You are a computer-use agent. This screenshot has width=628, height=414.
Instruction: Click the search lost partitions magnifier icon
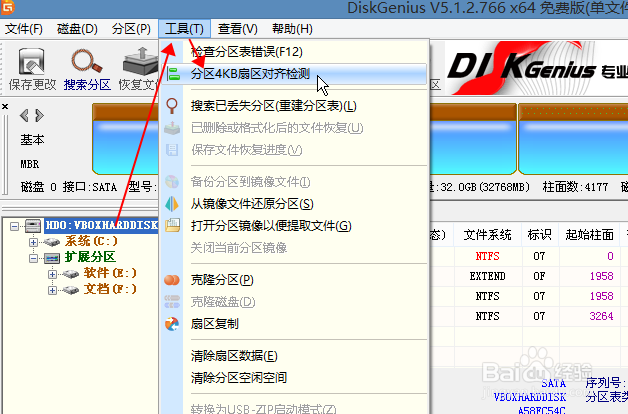click(172, 106)
